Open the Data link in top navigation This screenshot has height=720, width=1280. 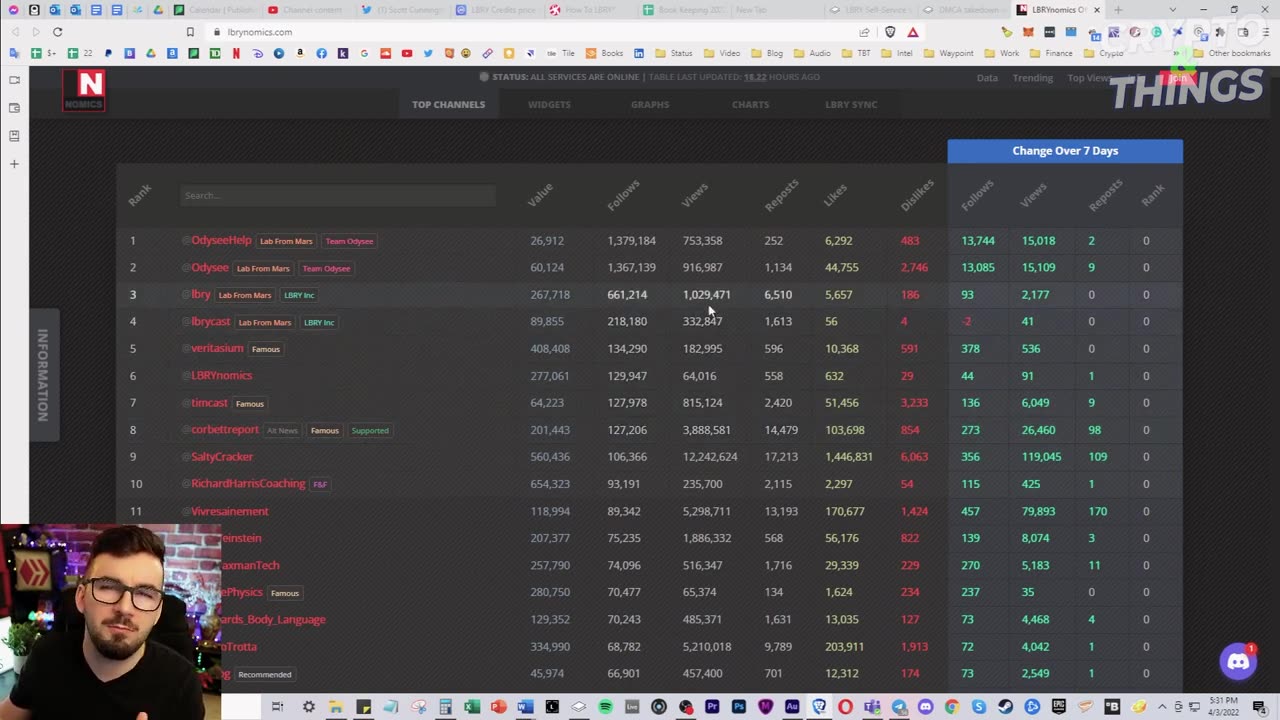pos(987,77)
